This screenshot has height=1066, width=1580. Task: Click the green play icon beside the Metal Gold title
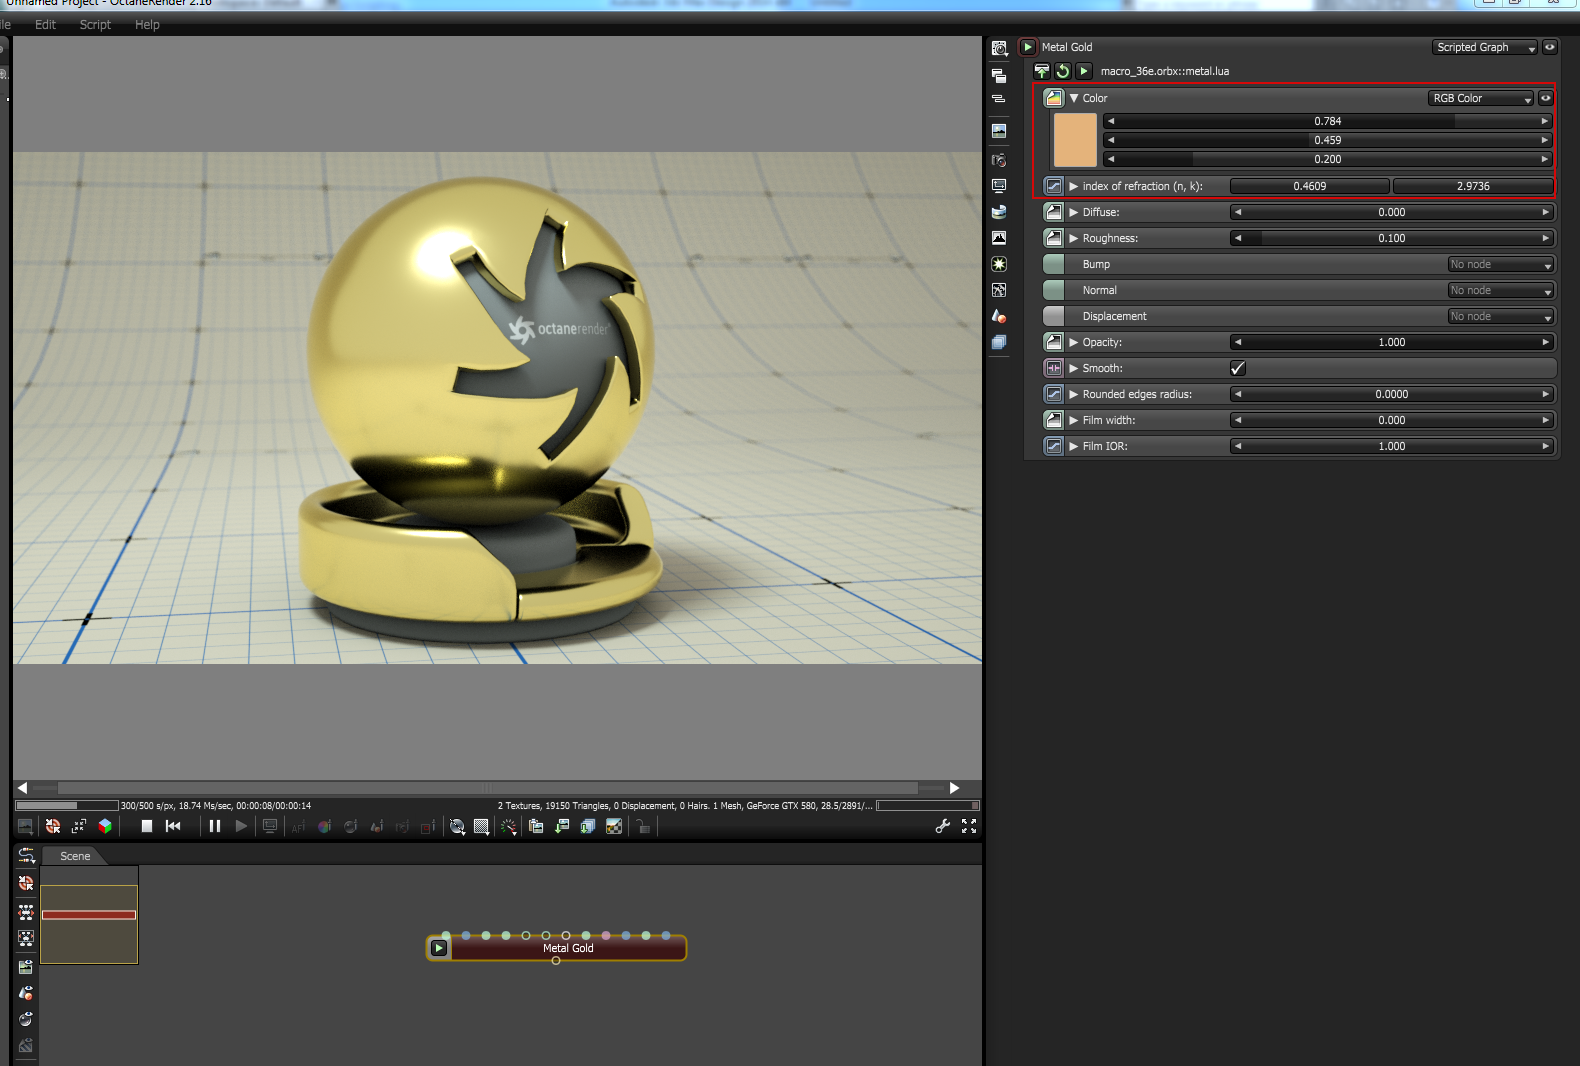1028,47
